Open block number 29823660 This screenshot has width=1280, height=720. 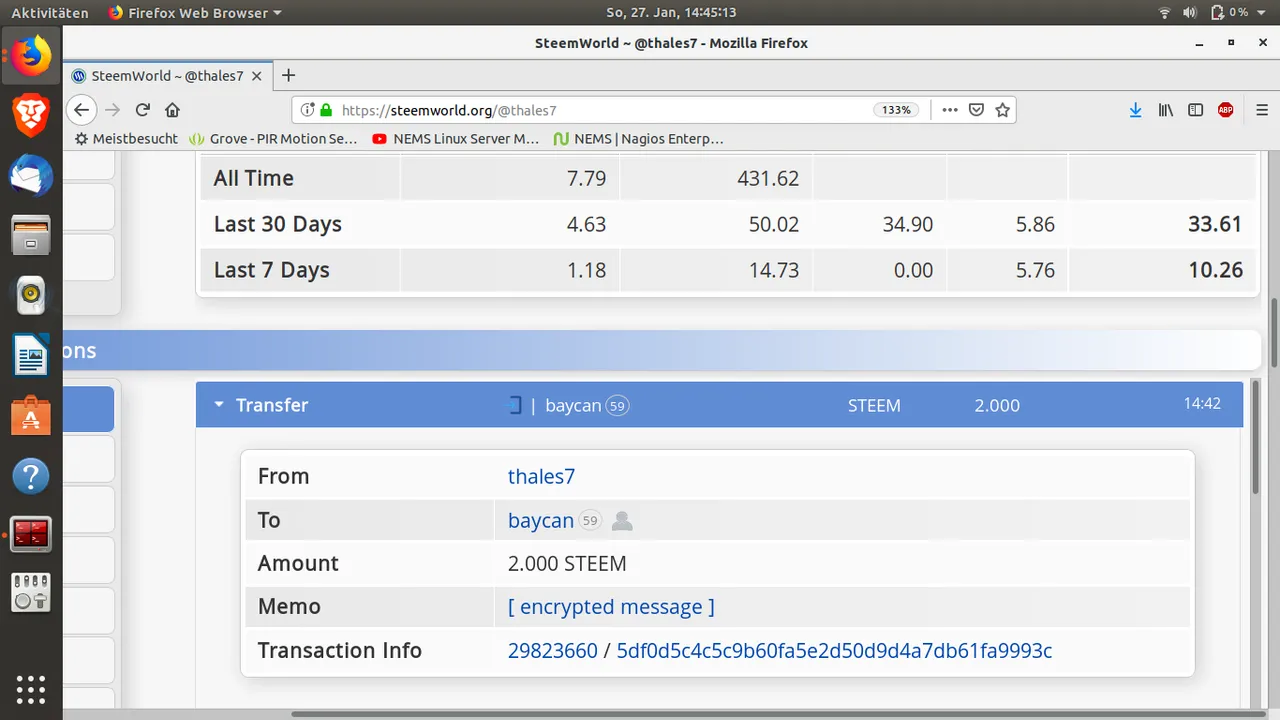click(x=553, y=651)
